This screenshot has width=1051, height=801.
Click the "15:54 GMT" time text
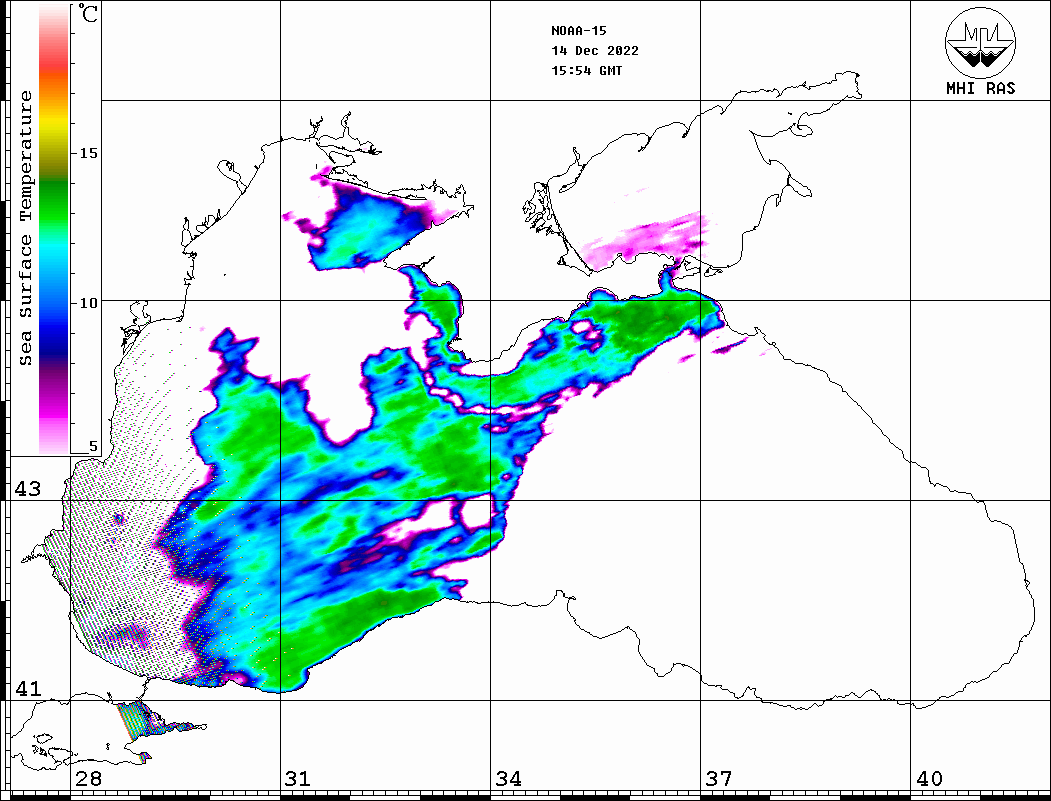586,70
